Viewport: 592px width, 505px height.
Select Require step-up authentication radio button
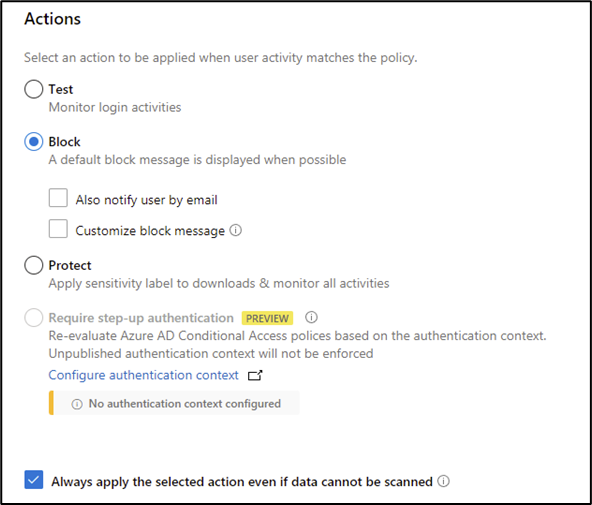tap(34, 317)
